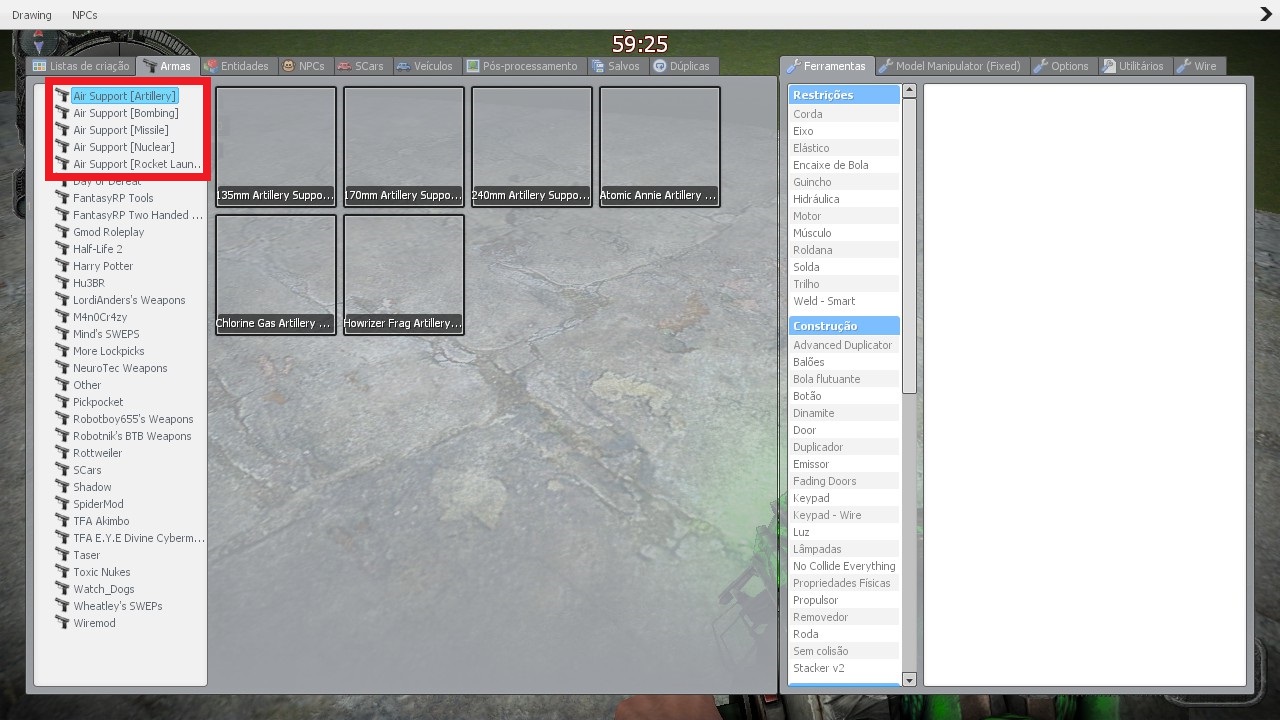Collapse the Construção tool category
Screen dimensions: 1280x720
(844, 326)
